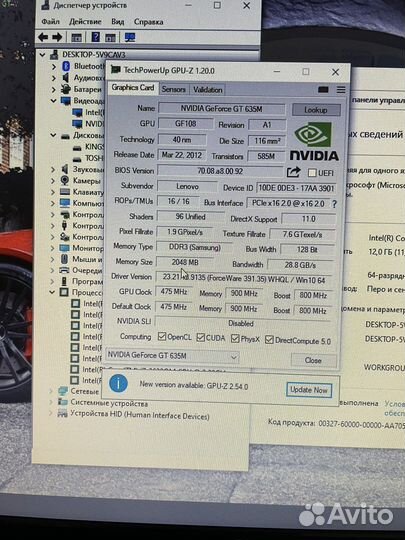Expand the Bluetooth tree node

coord(54,66)
